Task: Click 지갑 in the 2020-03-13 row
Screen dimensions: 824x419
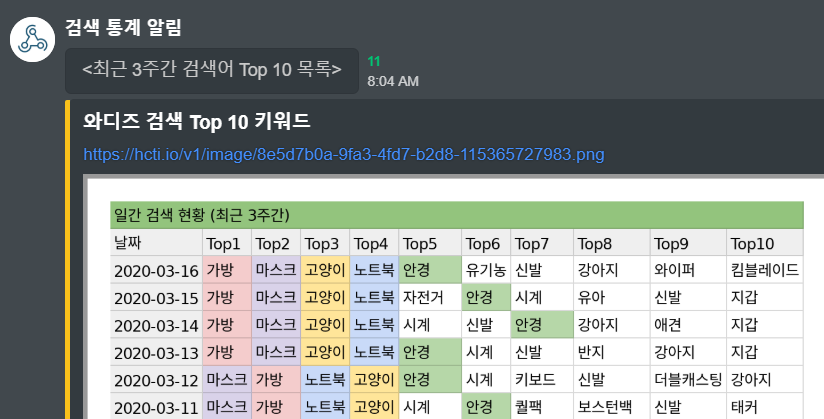Action: click(x=765, y=352)
